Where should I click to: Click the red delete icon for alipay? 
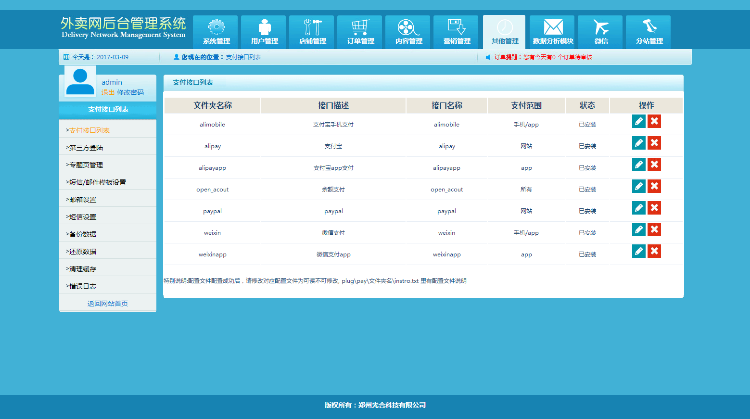(654, 143)
